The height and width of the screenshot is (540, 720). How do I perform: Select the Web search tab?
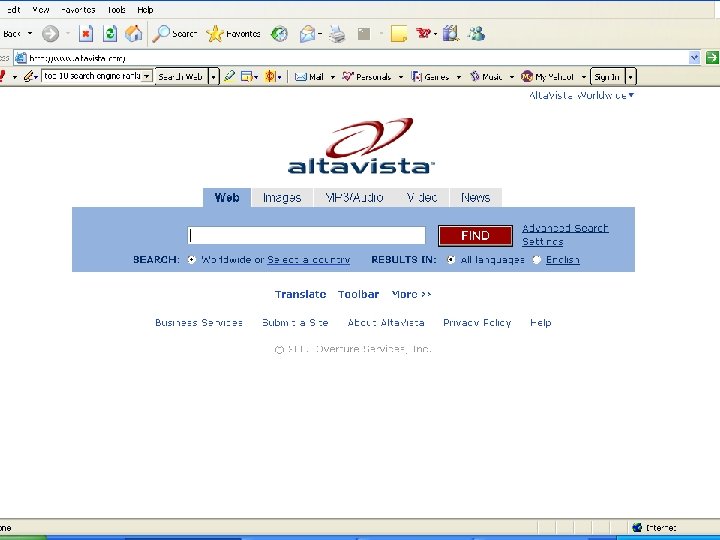pyautogui.click(x=227, y=197)
